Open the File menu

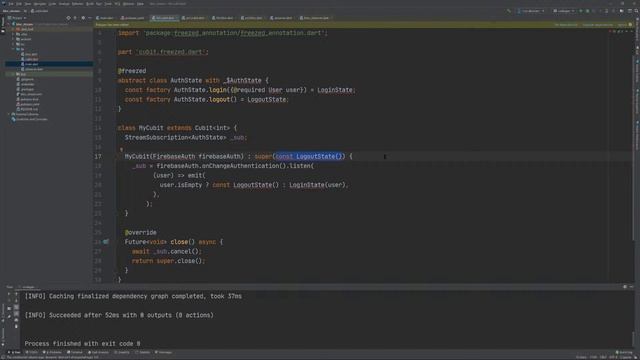pyautogui.click(x=11, y=4)
